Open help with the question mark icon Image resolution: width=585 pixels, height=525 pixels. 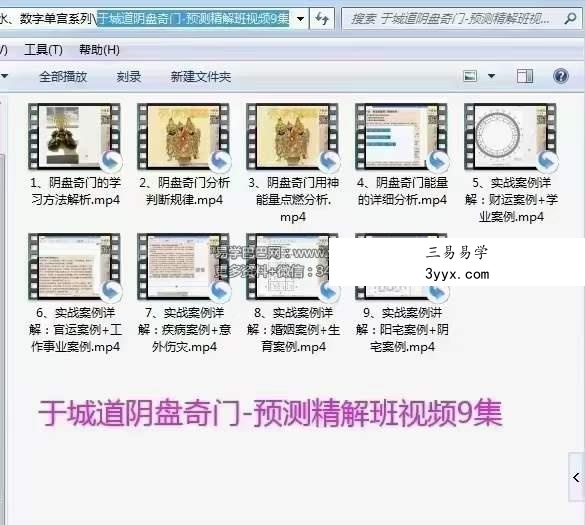[561, 76]
